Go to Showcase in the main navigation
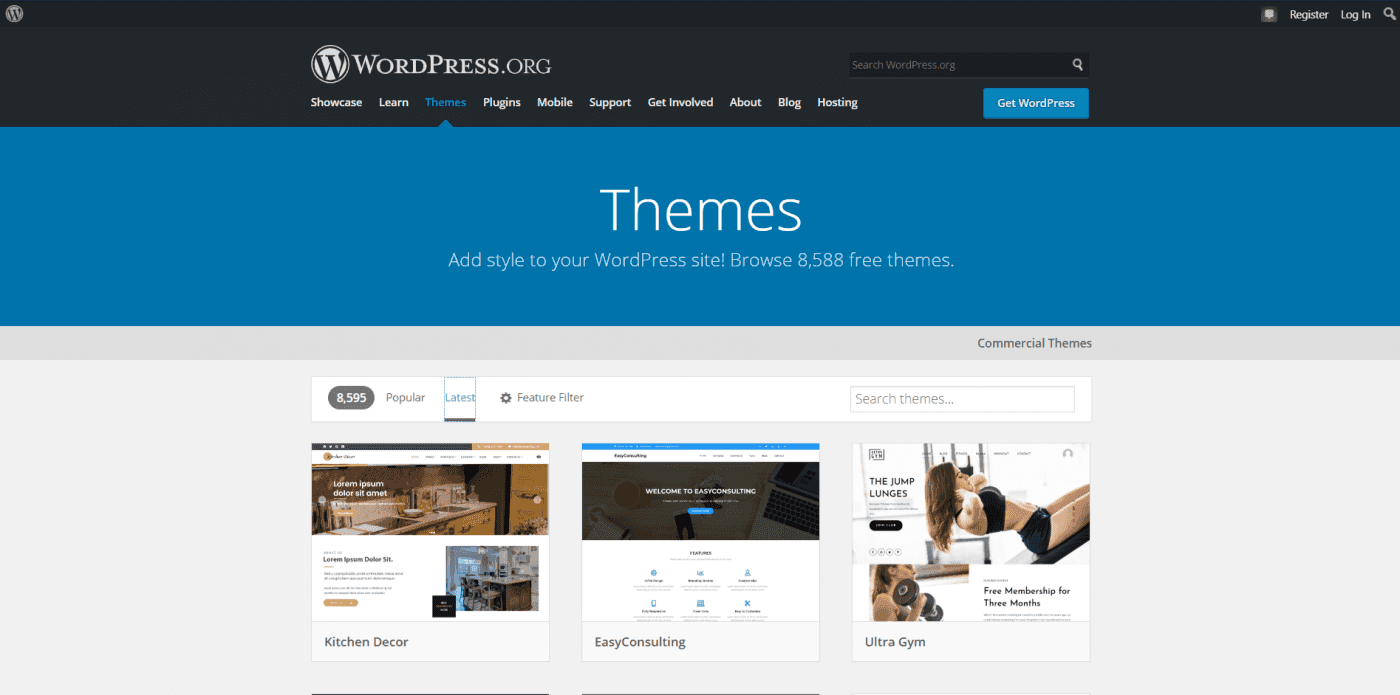 [x=336, y=102]
